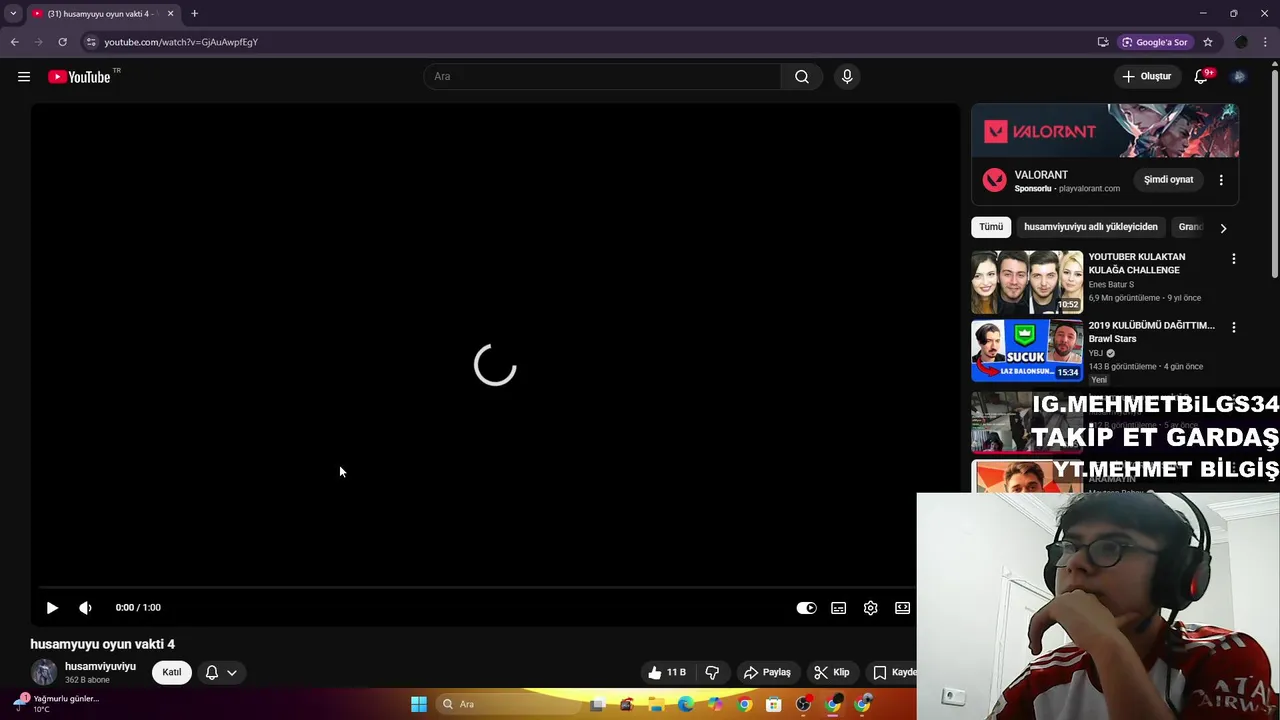Toggle subtitles with the captions icon
Screen dimensions: 1280x720
coord(839,608)
